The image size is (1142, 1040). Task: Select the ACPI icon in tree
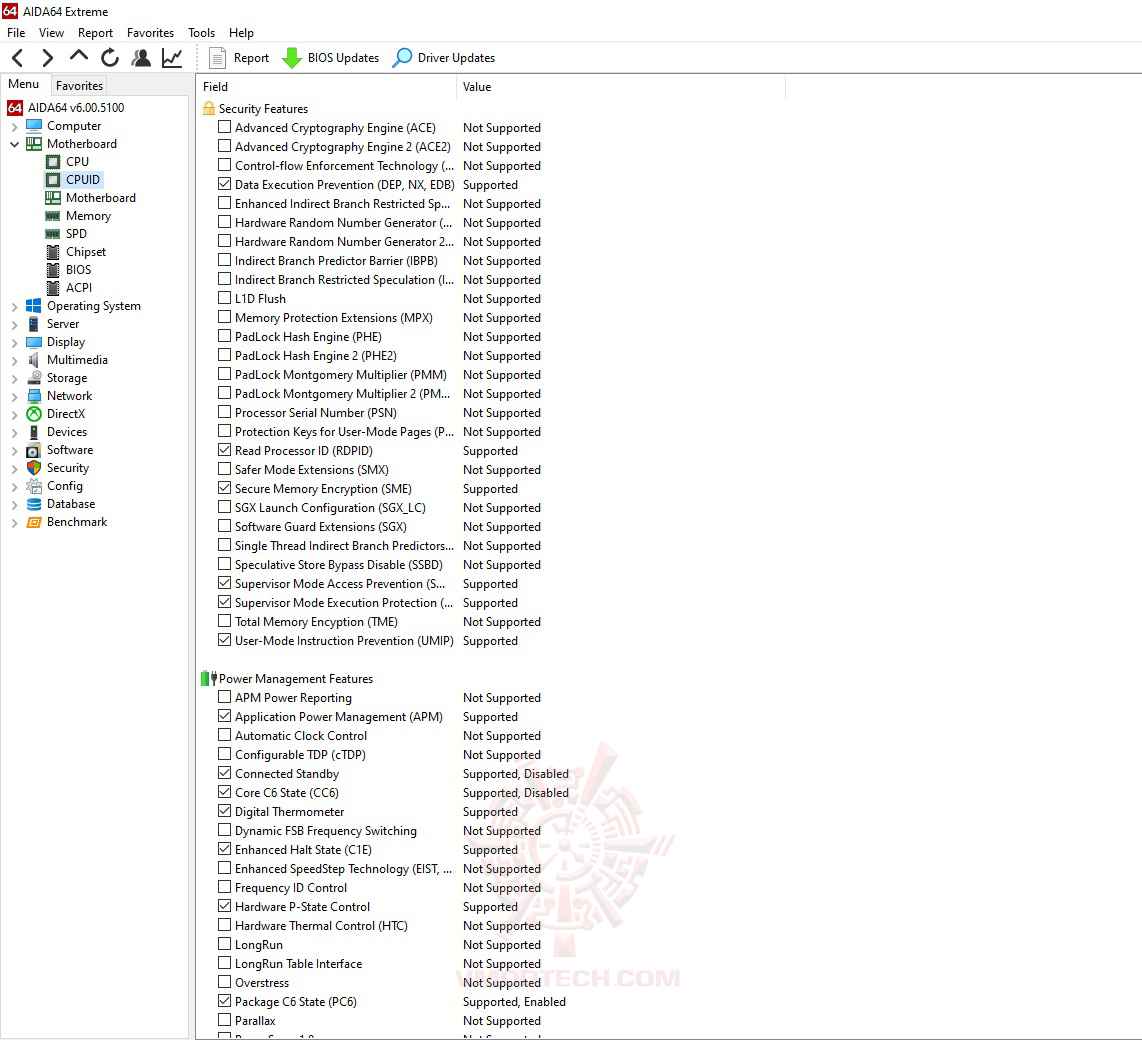coord(53,288)
